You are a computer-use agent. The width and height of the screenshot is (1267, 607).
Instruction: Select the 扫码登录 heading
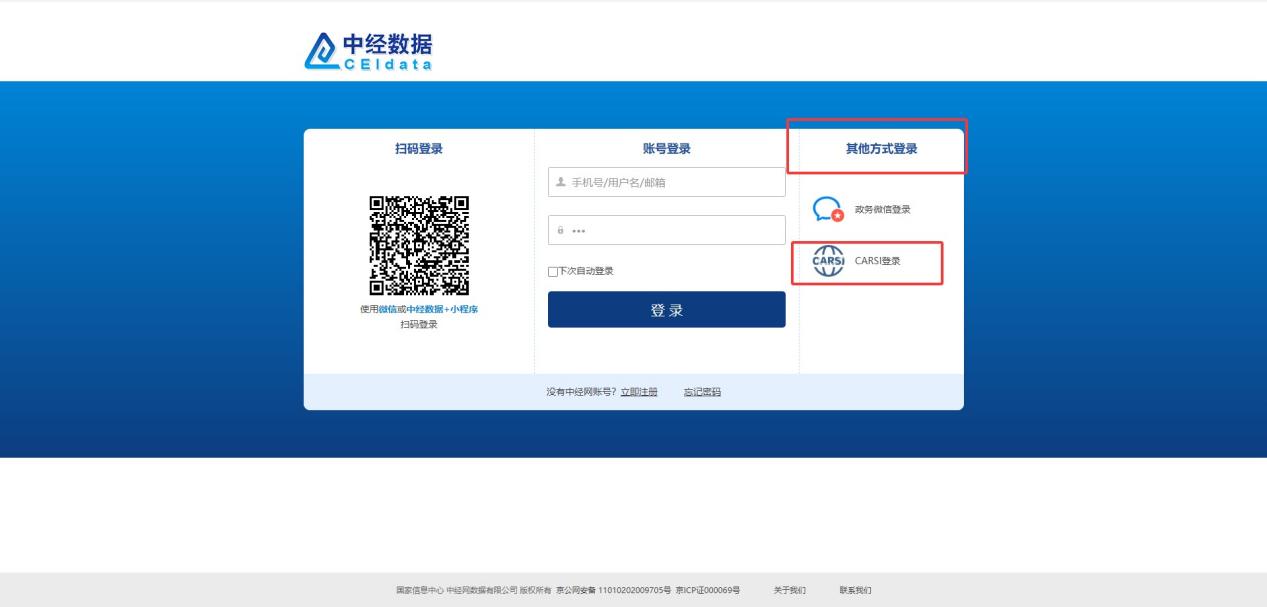418,149
